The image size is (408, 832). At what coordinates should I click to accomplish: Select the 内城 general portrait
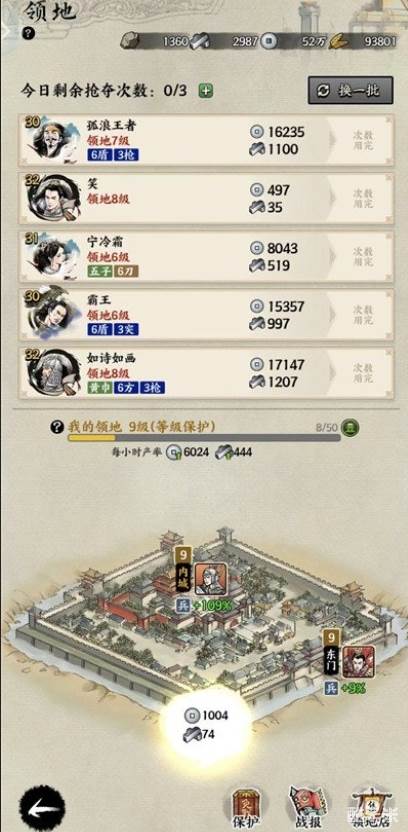point(211,579)
